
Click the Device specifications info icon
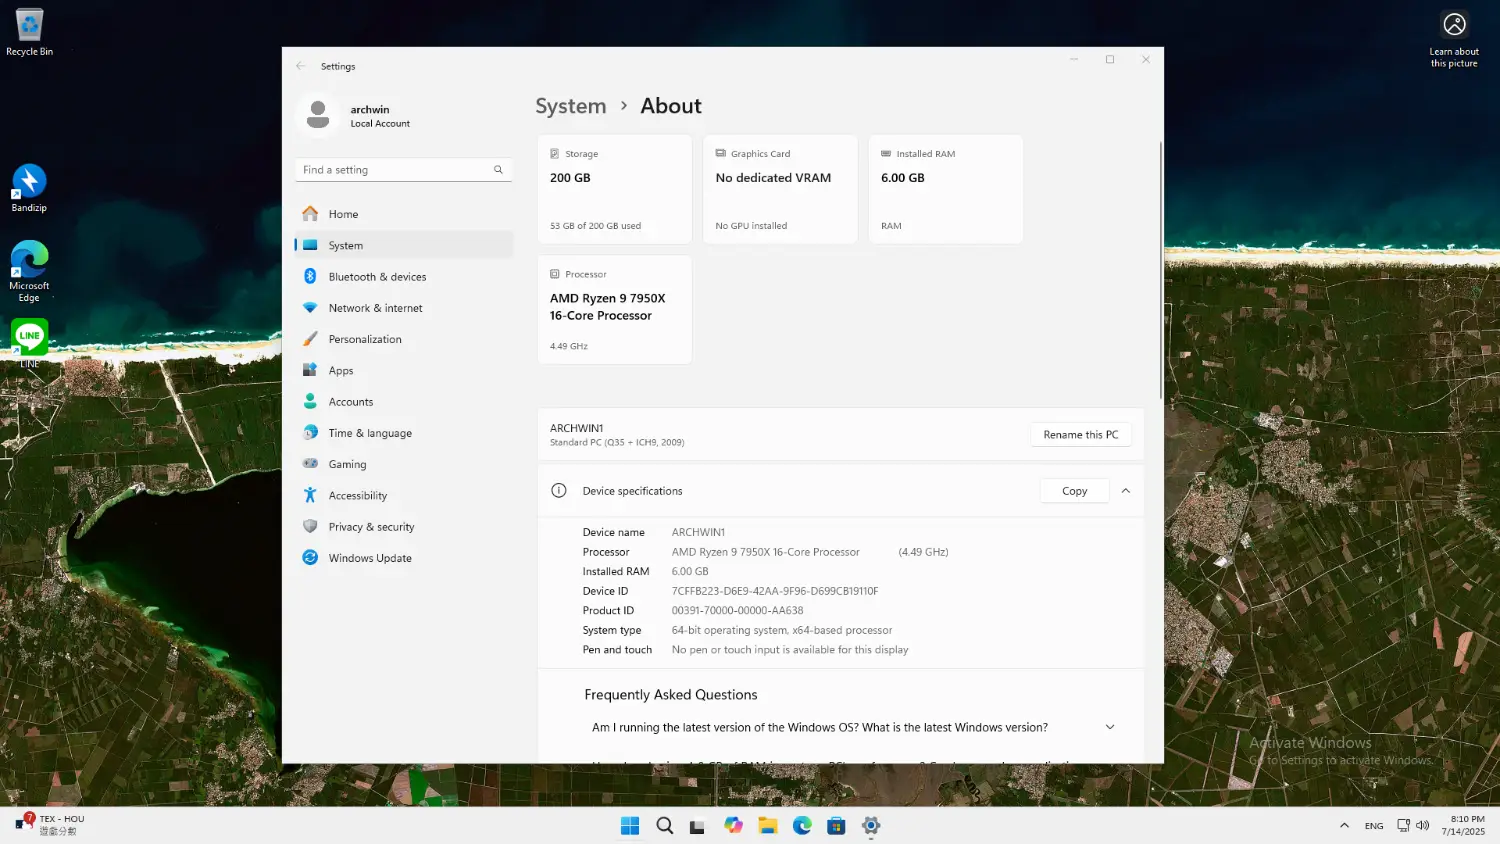(559, 491)
